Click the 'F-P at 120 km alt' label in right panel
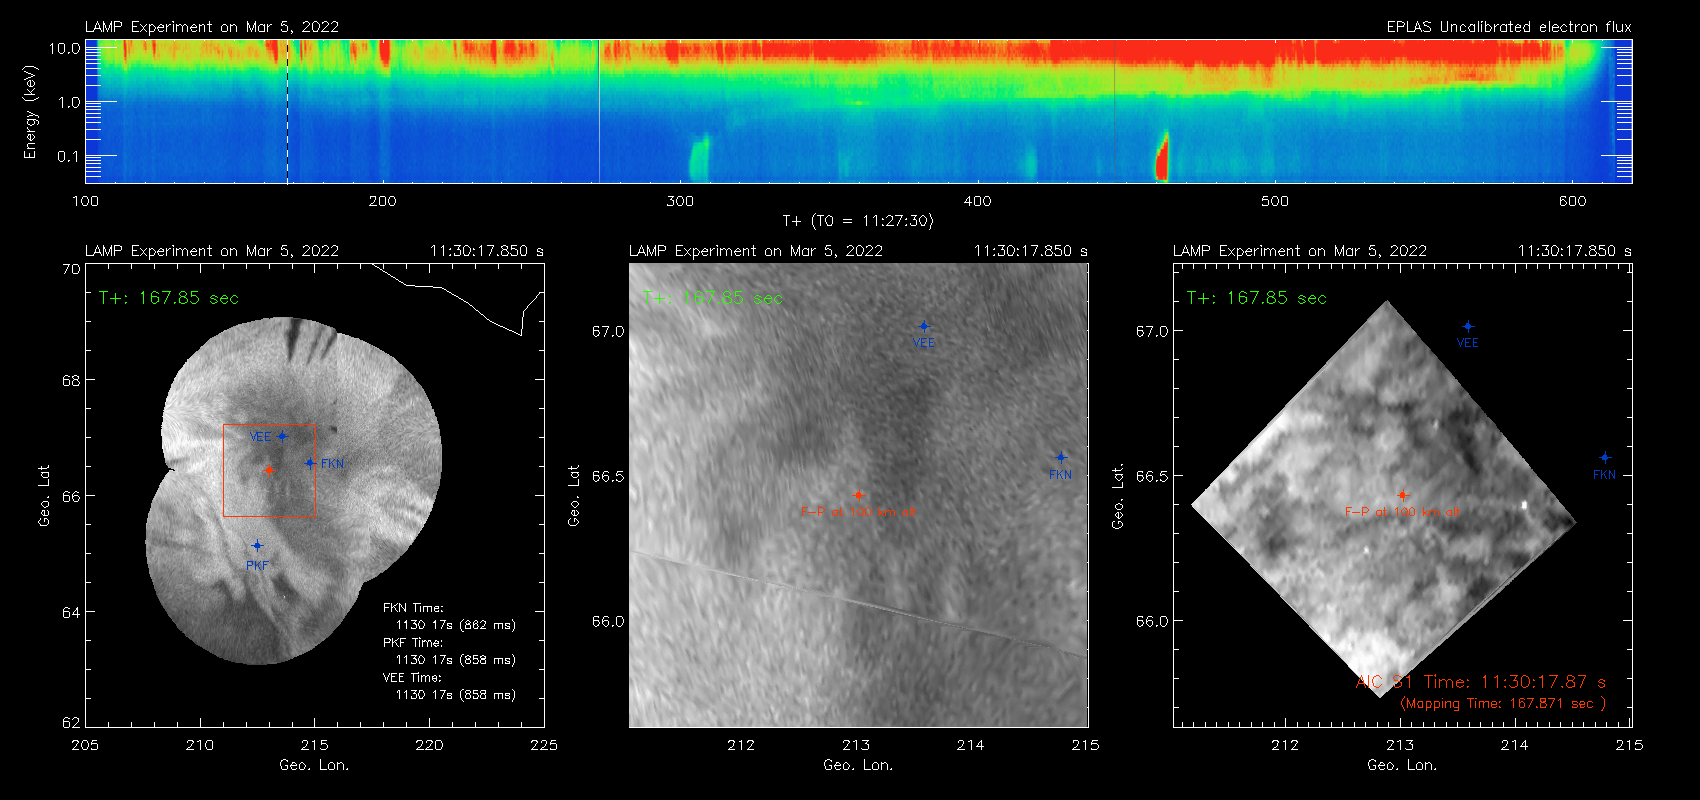 click(x=1402, y=512)
